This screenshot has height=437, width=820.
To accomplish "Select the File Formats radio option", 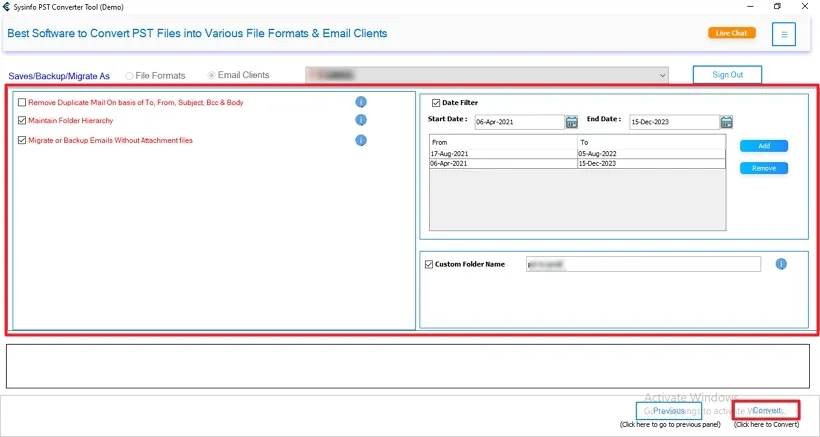I will click(130, 75).
